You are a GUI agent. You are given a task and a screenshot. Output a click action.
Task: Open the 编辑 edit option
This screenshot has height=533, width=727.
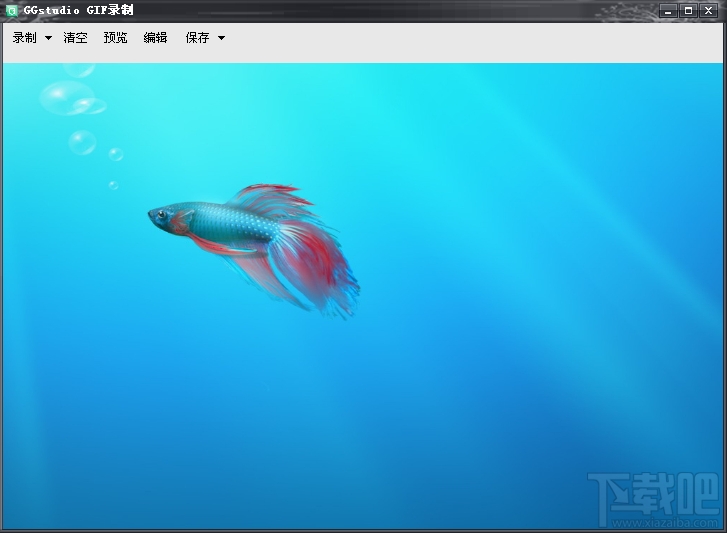(x=155, y=38)
